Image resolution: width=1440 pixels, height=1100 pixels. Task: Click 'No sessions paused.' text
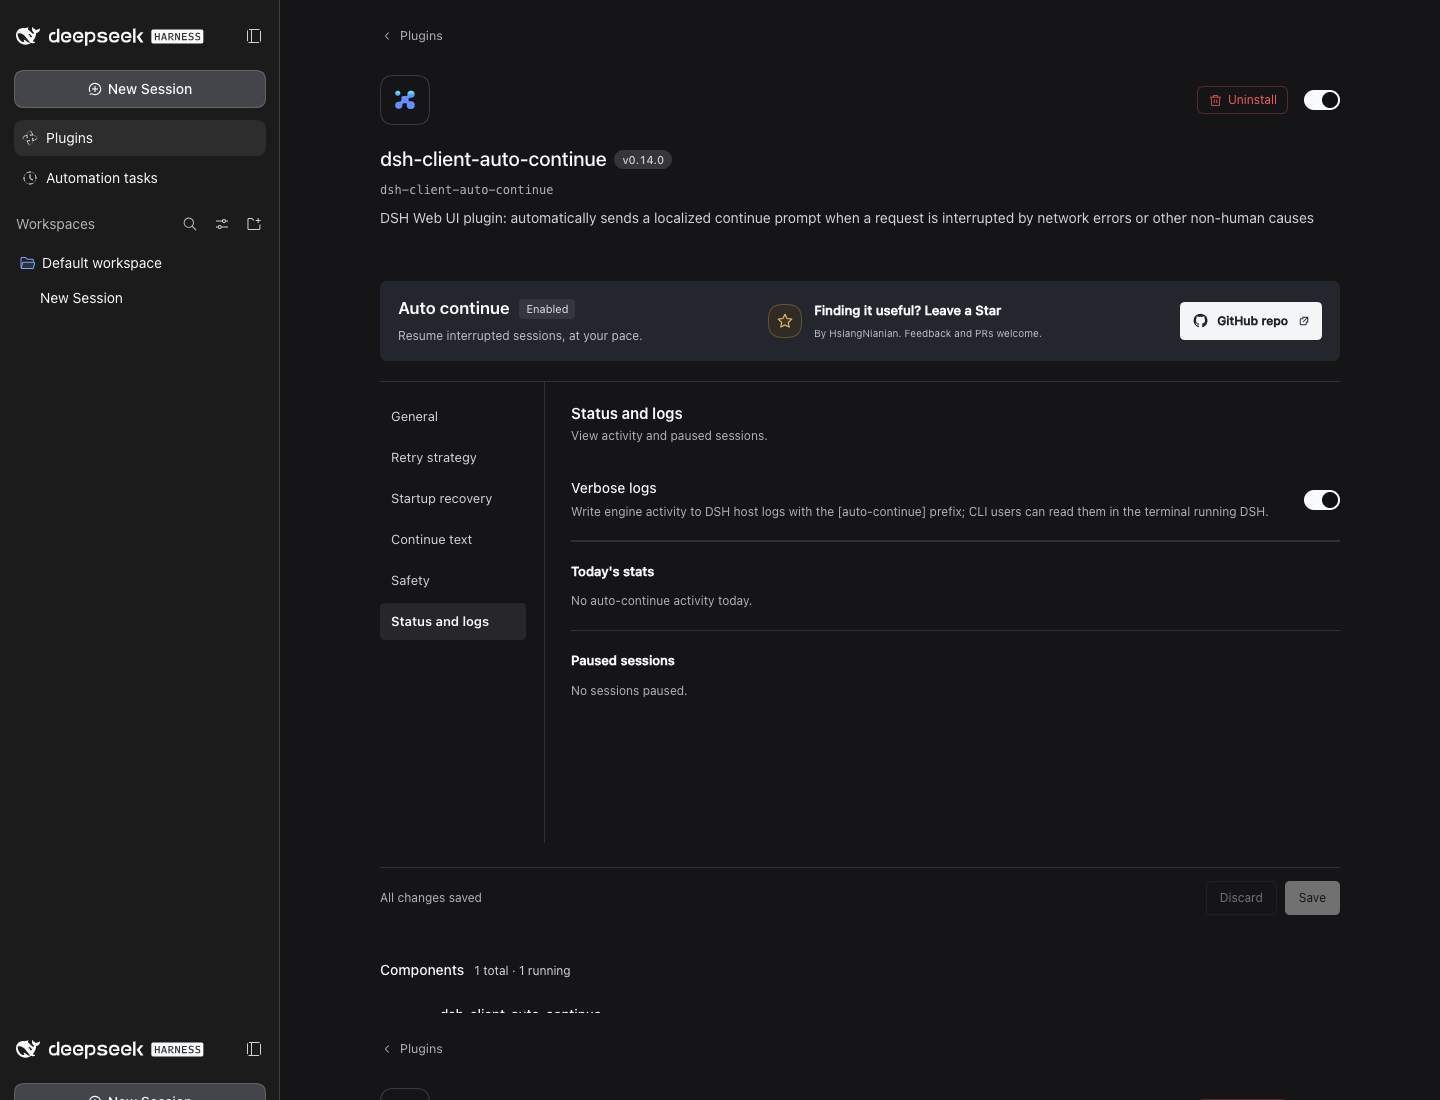pos(629,691)
